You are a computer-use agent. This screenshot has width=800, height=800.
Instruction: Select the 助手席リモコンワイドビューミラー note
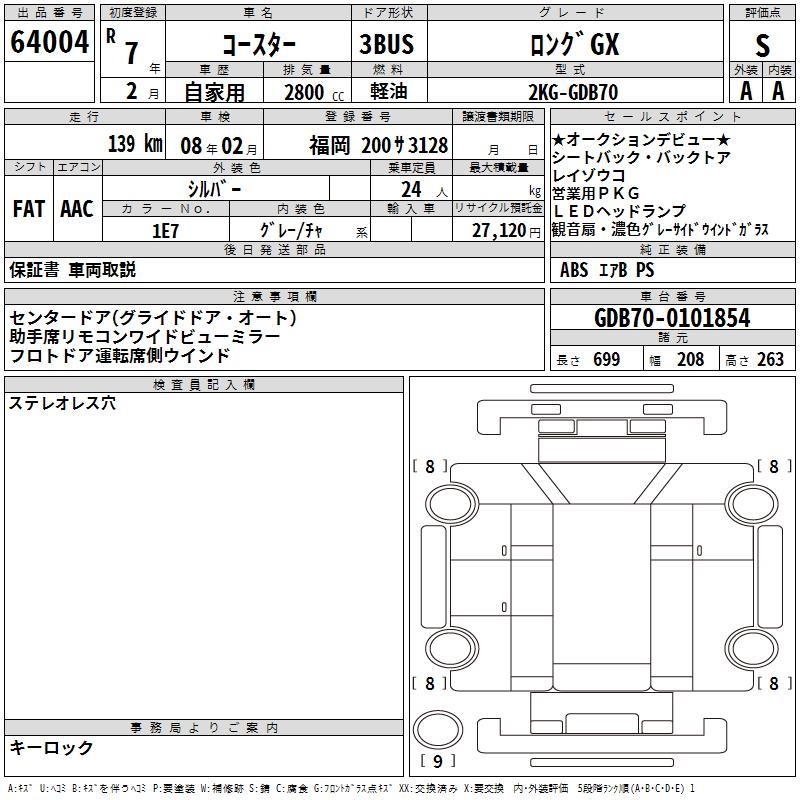coord(145,337)
